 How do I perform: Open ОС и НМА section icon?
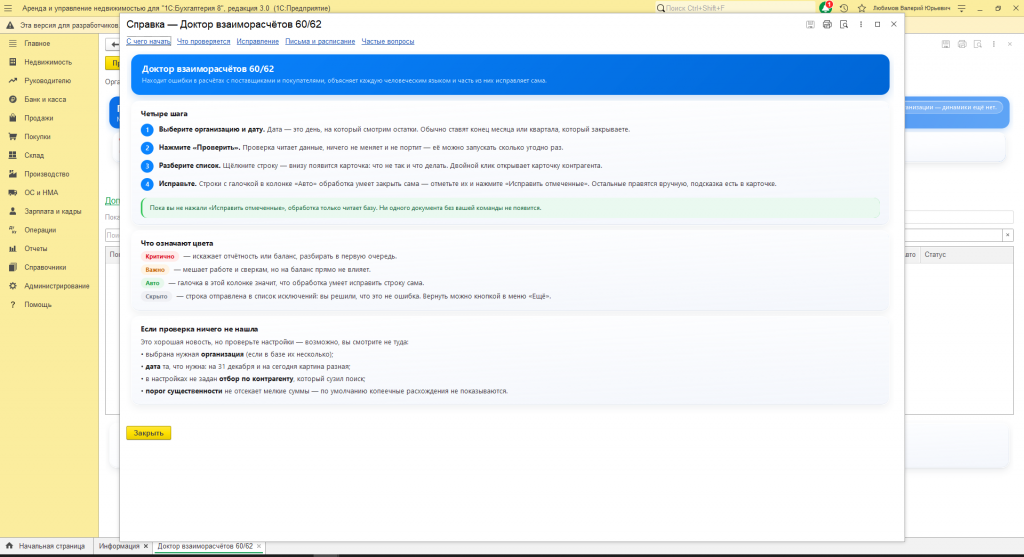pos(12,193)
